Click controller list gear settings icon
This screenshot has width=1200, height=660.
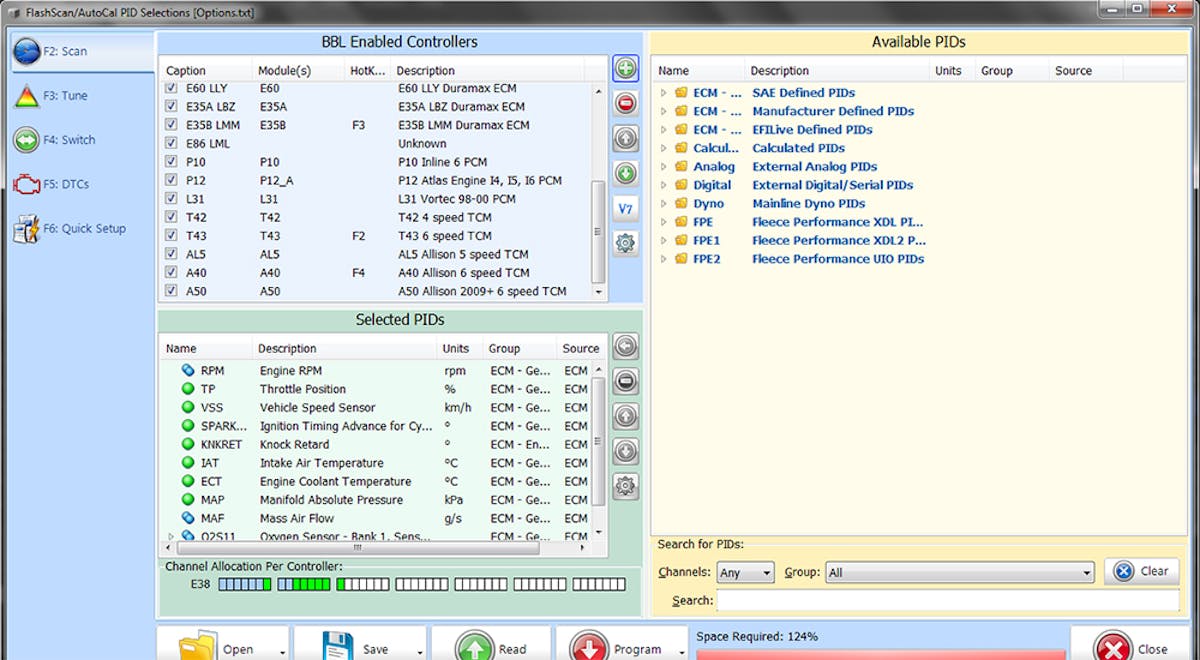[x=626, y=243]
